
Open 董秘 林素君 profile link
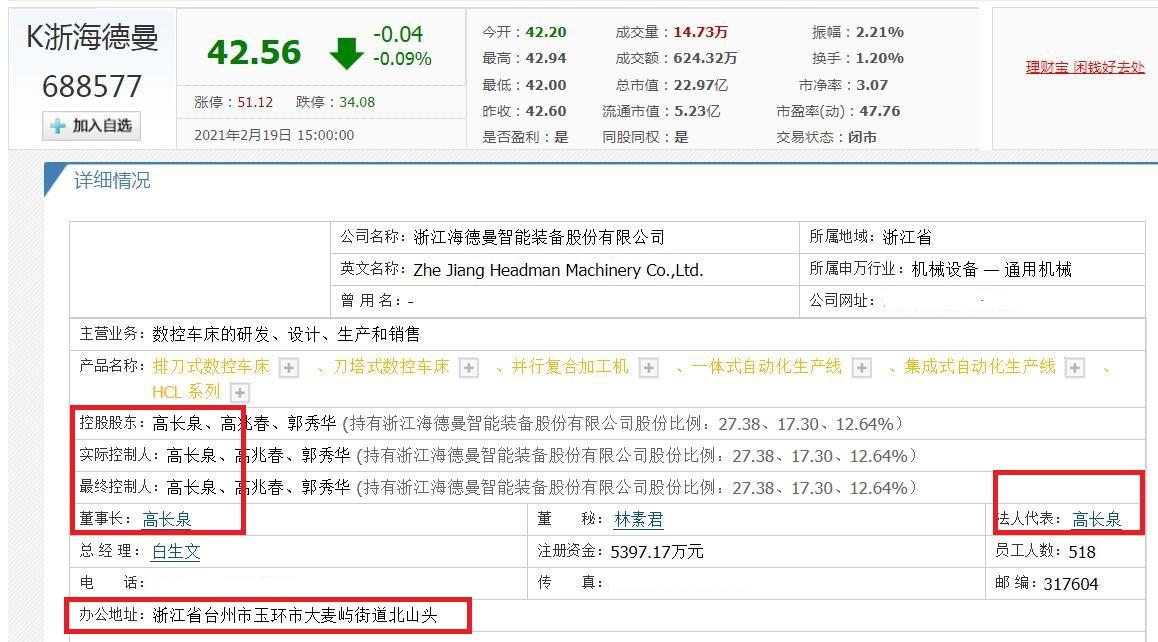tap(639, 519)
